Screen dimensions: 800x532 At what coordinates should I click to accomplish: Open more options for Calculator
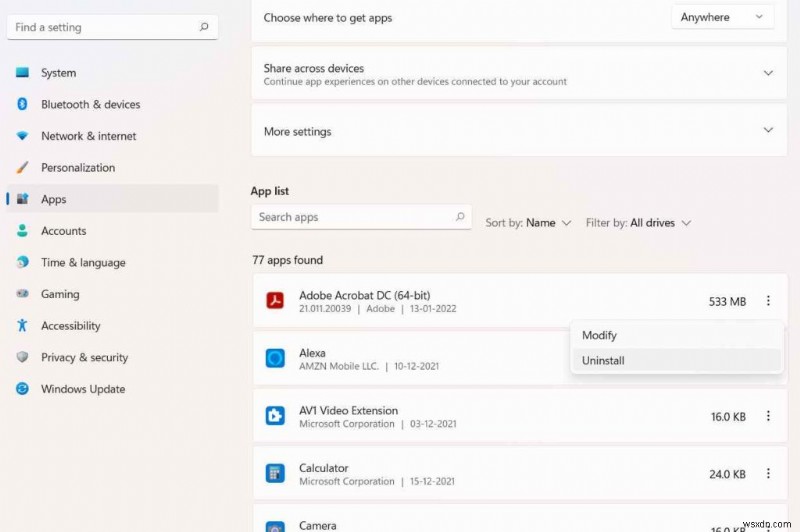click(768, 474)
